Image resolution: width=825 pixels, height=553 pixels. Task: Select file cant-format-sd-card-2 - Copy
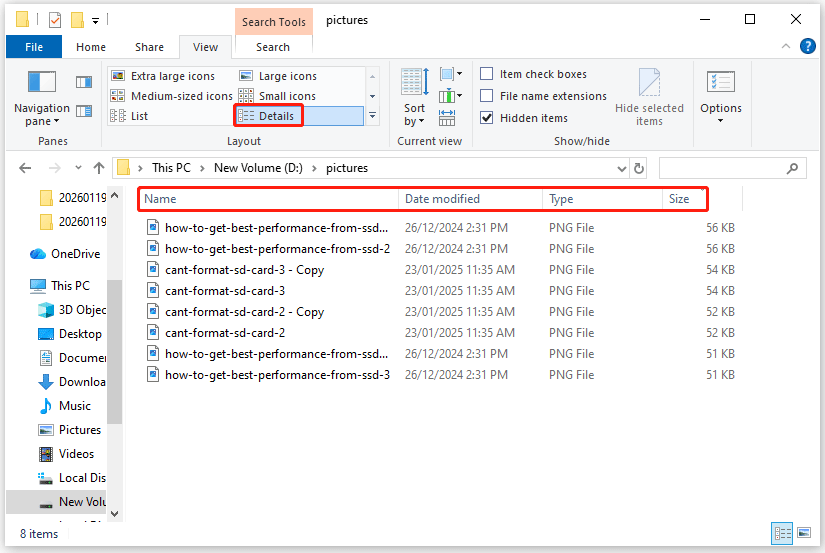click(x=244, y=312)
